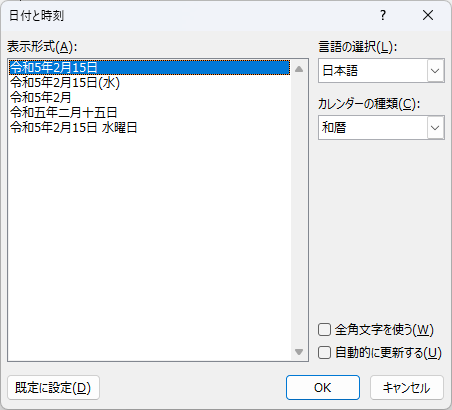Close the 日付と時刻 dialog
This screenshot has height=410, width=452.
tap(428, 15)
